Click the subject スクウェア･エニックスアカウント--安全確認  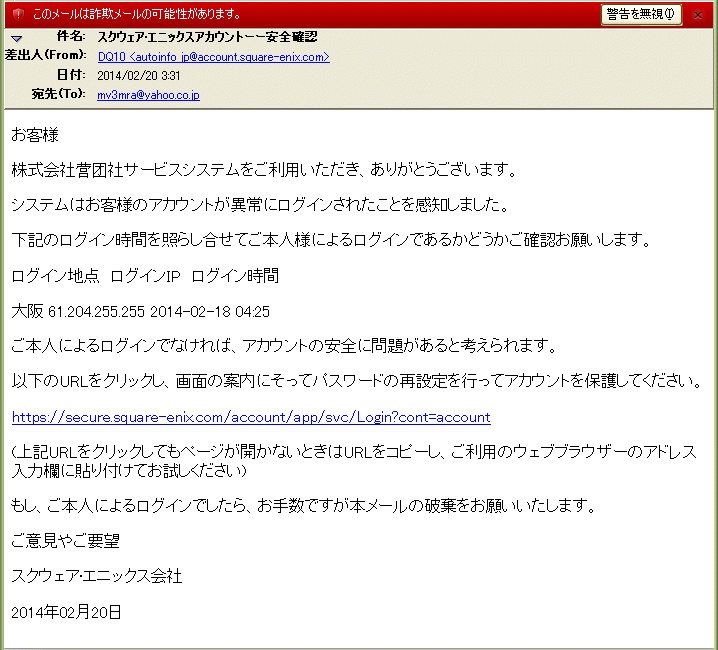pos(207,37)
